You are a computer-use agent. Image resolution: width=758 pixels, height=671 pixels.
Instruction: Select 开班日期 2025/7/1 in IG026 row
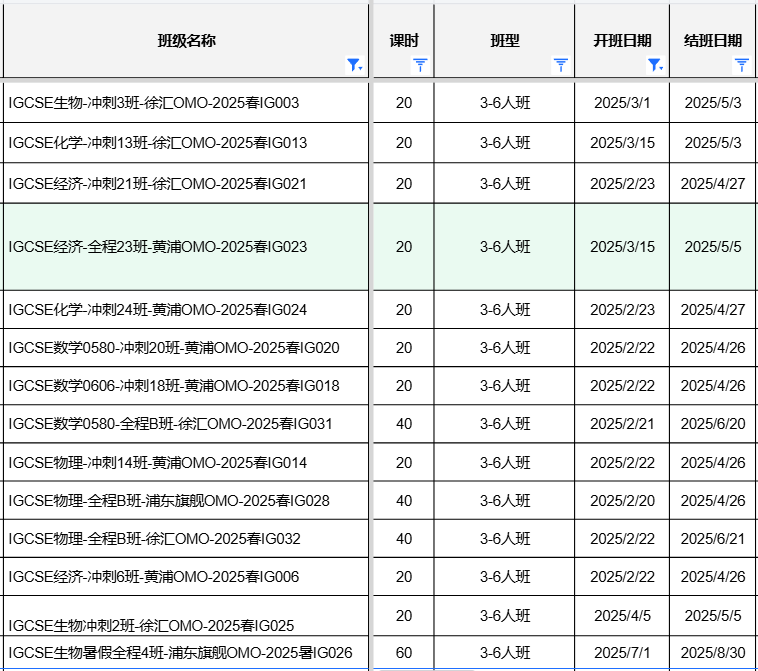click(622, 653)
